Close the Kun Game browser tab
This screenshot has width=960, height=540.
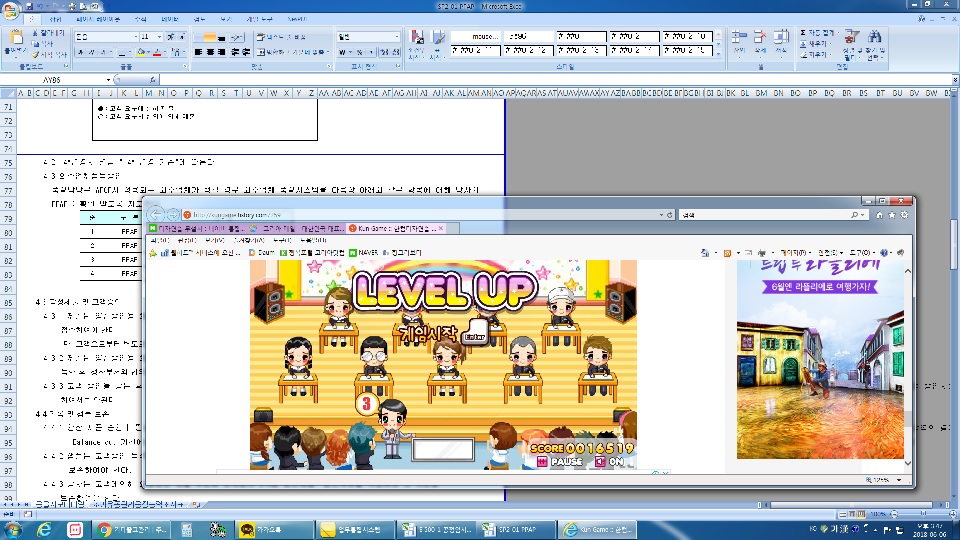(x=441, y=228)
